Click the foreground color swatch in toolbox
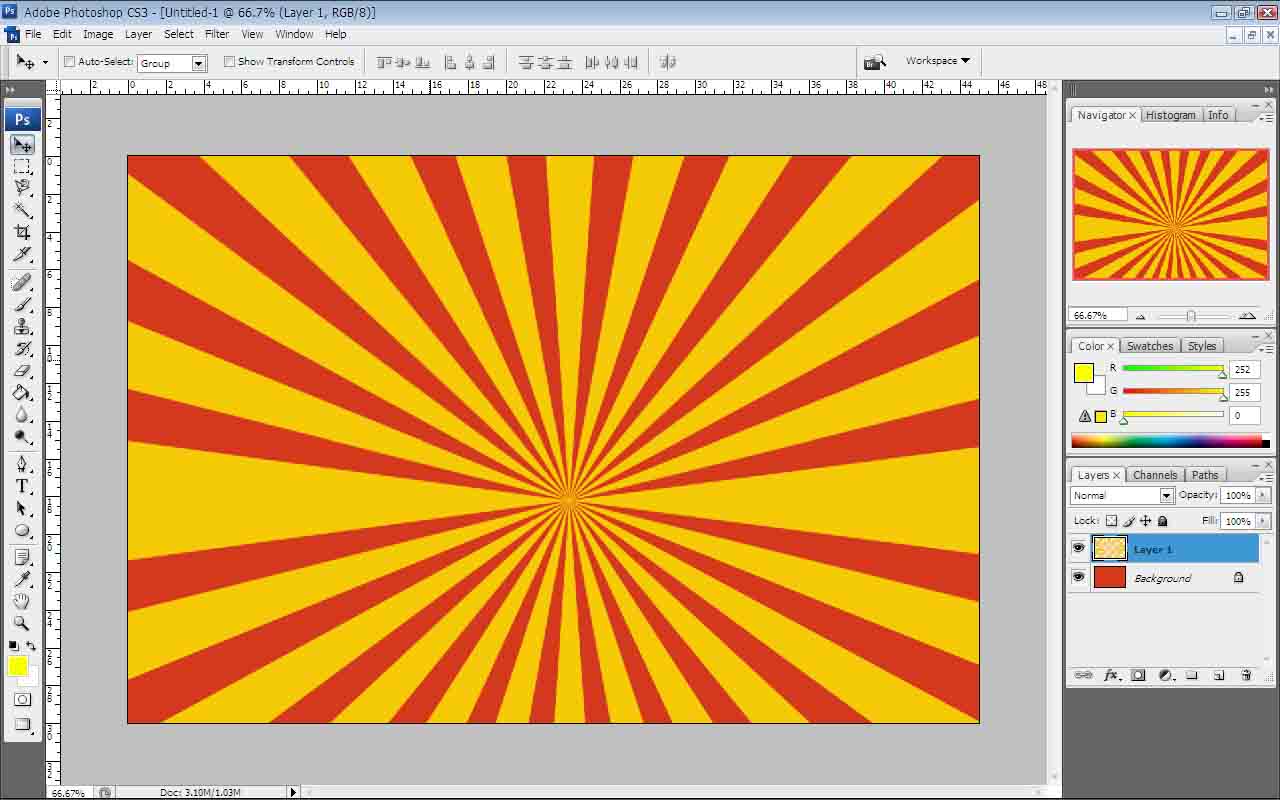This screenshot has height=800, width=1280. point(18,666)
